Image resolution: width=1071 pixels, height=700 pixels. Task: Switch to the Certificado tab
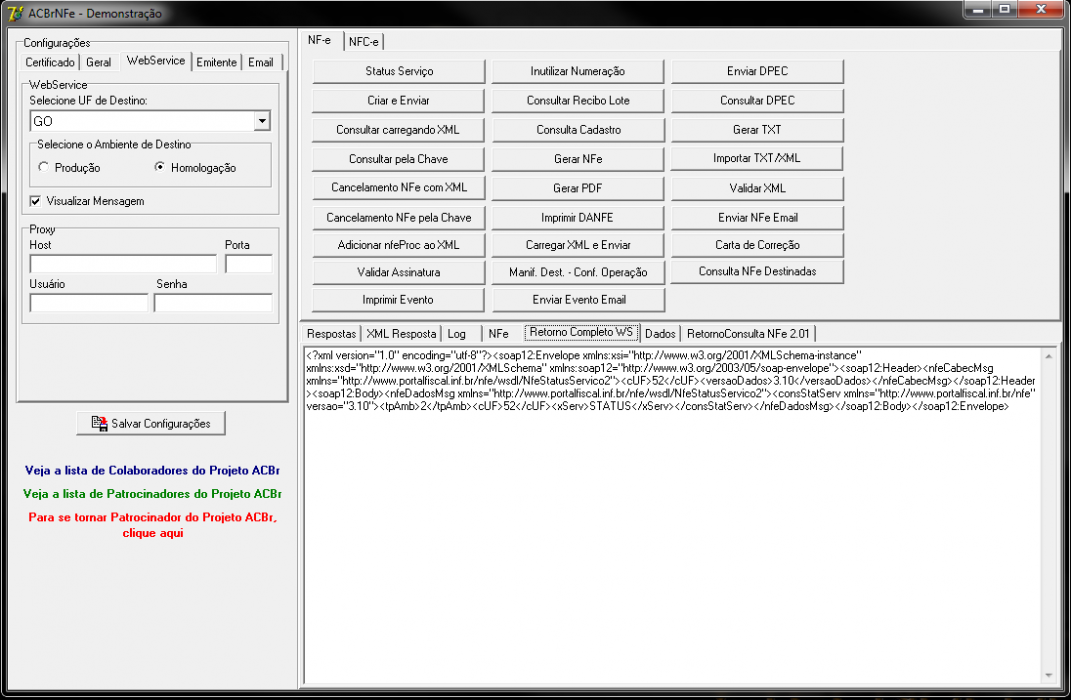pos(50,62)
